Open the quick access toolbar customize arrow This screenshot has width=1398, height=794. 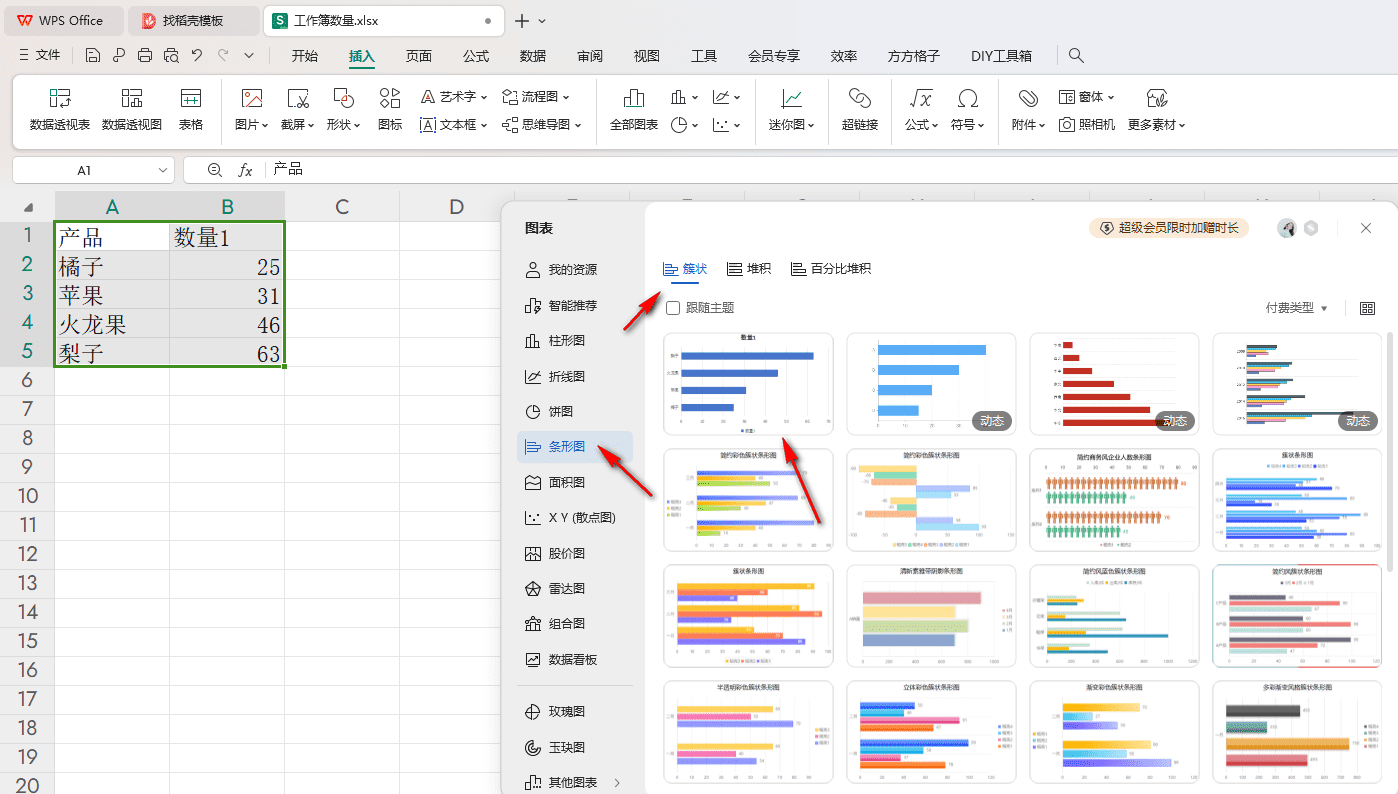click(x=249, y=56)
